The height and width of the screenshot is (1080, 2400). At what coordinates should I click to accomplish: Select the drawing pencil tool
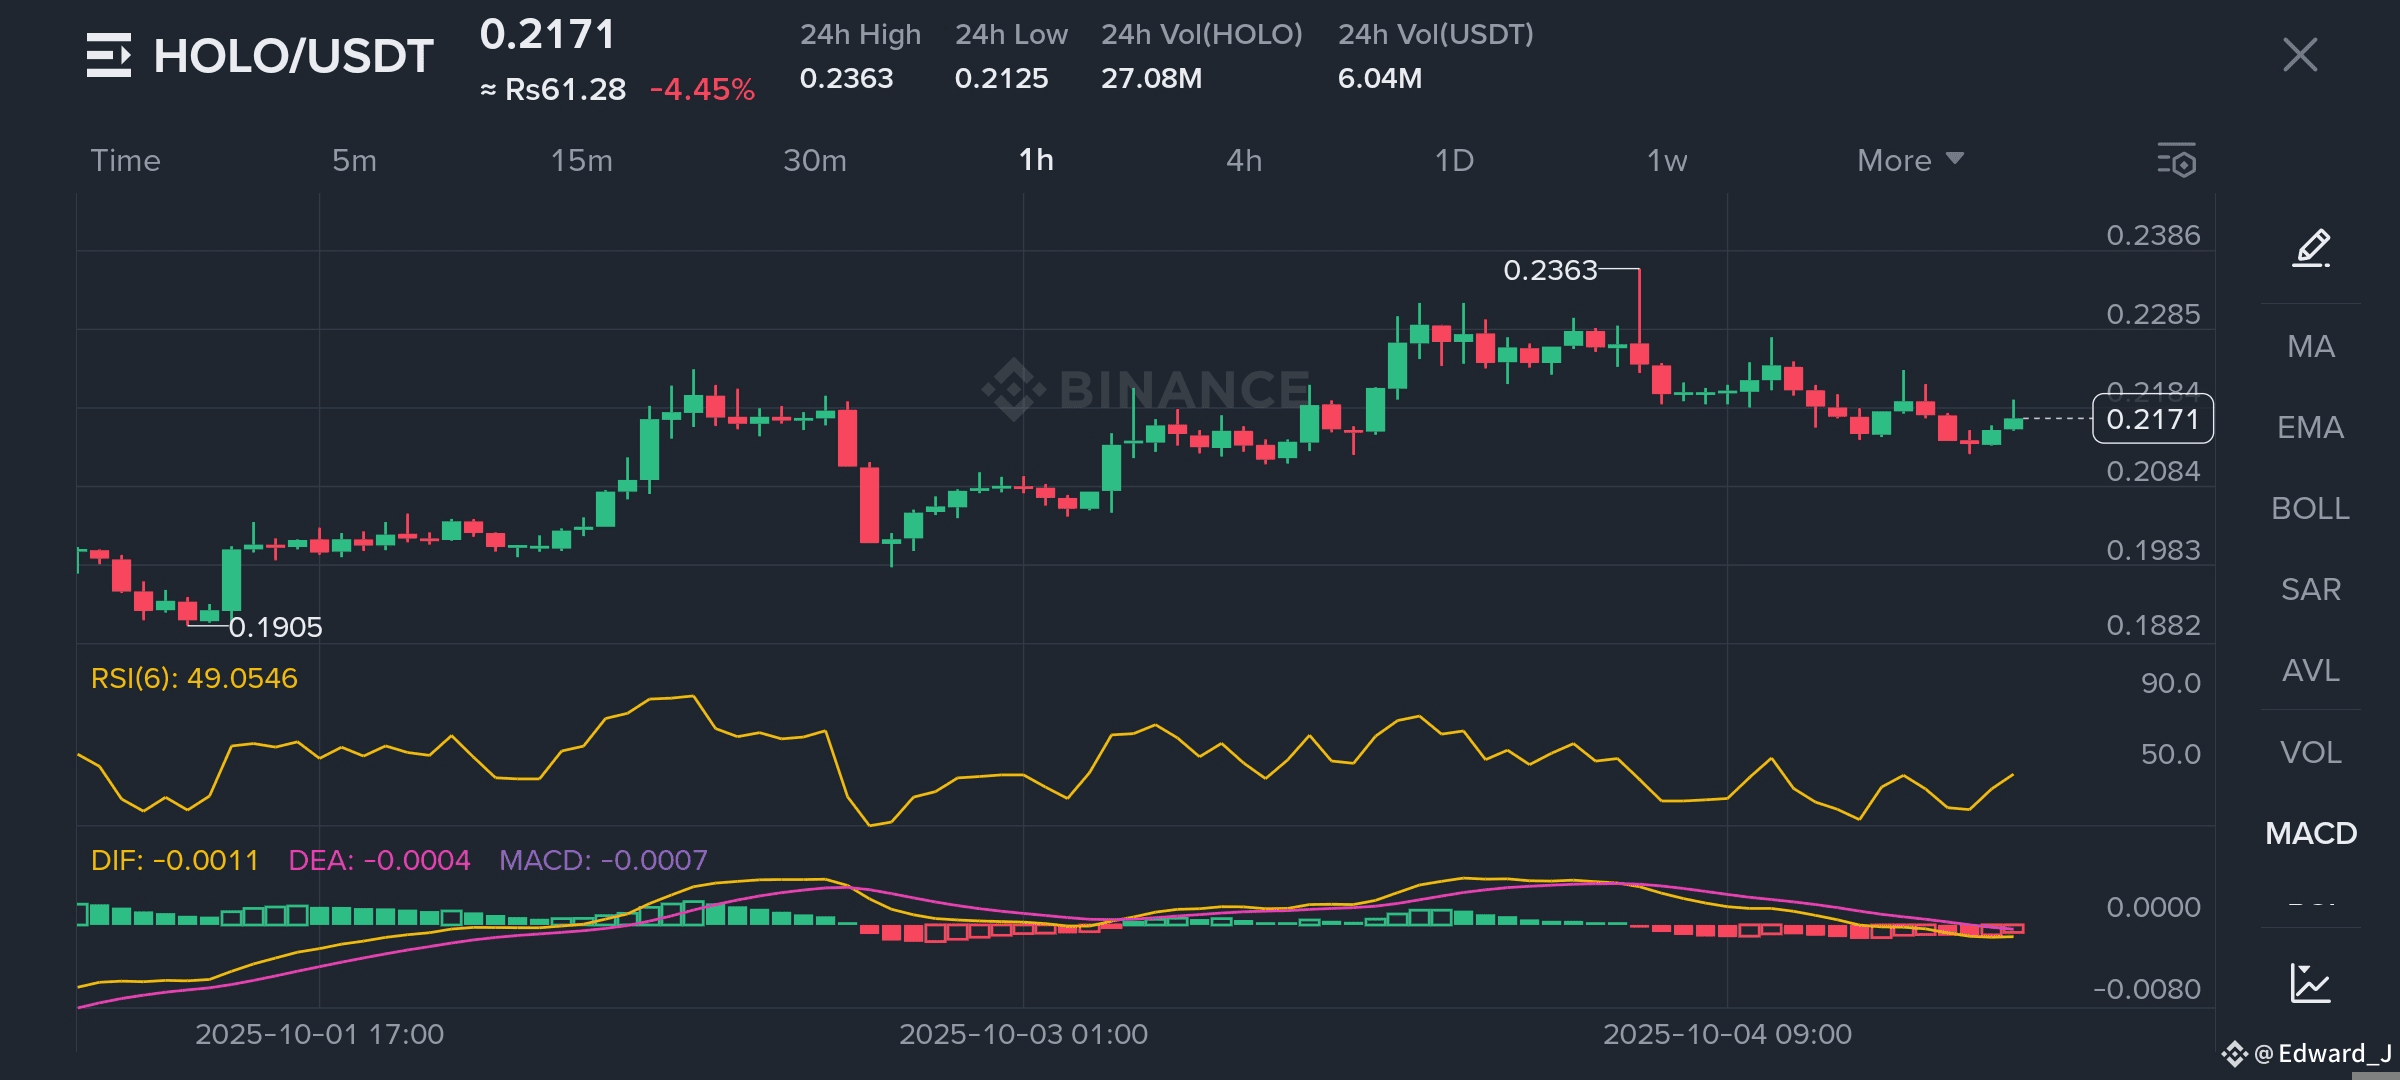pyautogui.click(x=2311, y=247)
